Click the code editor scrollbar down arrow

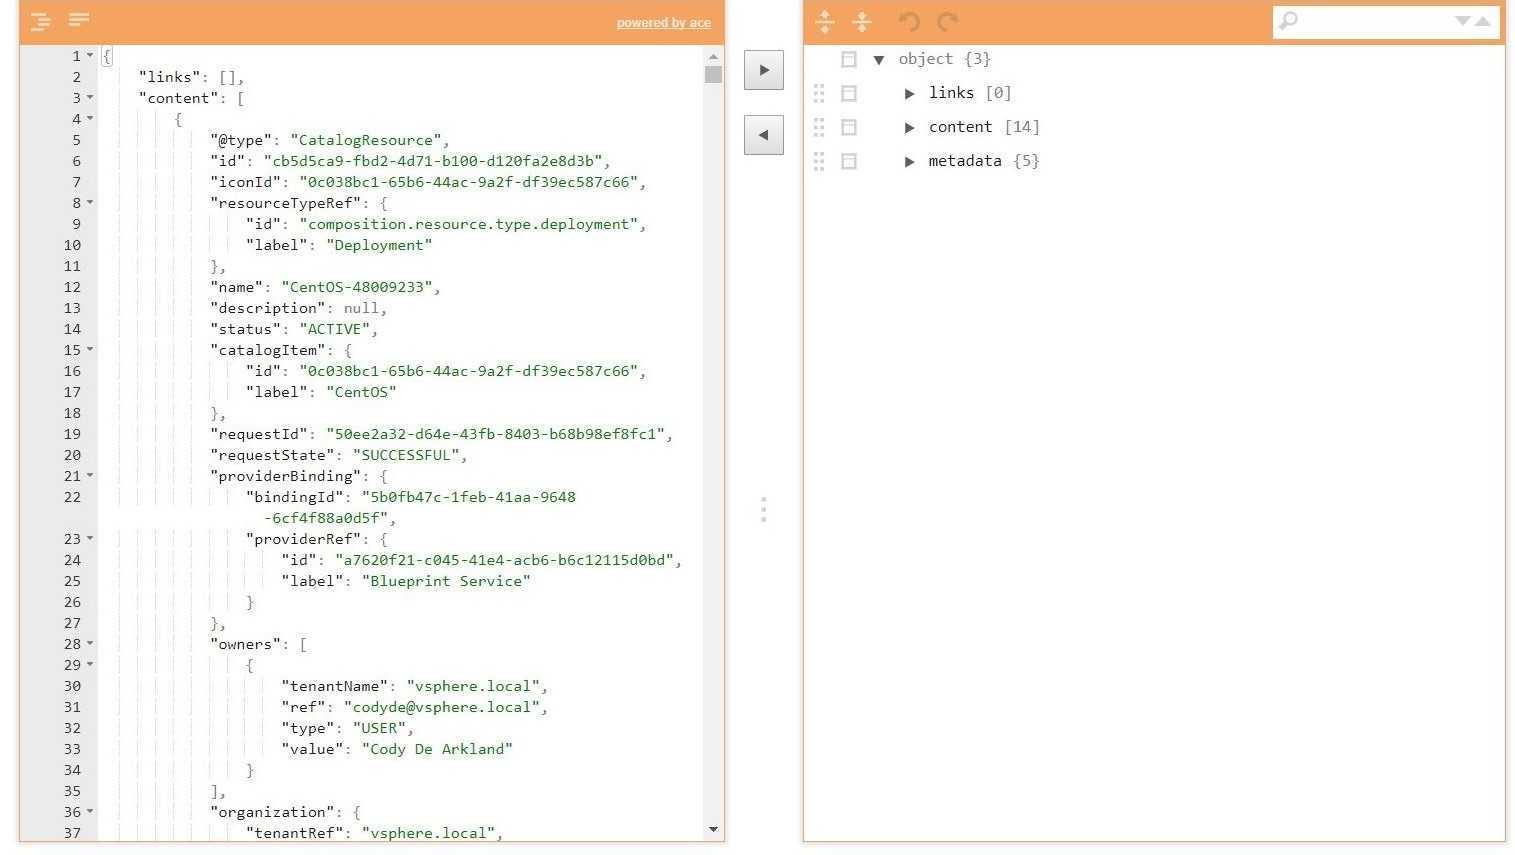713,829
